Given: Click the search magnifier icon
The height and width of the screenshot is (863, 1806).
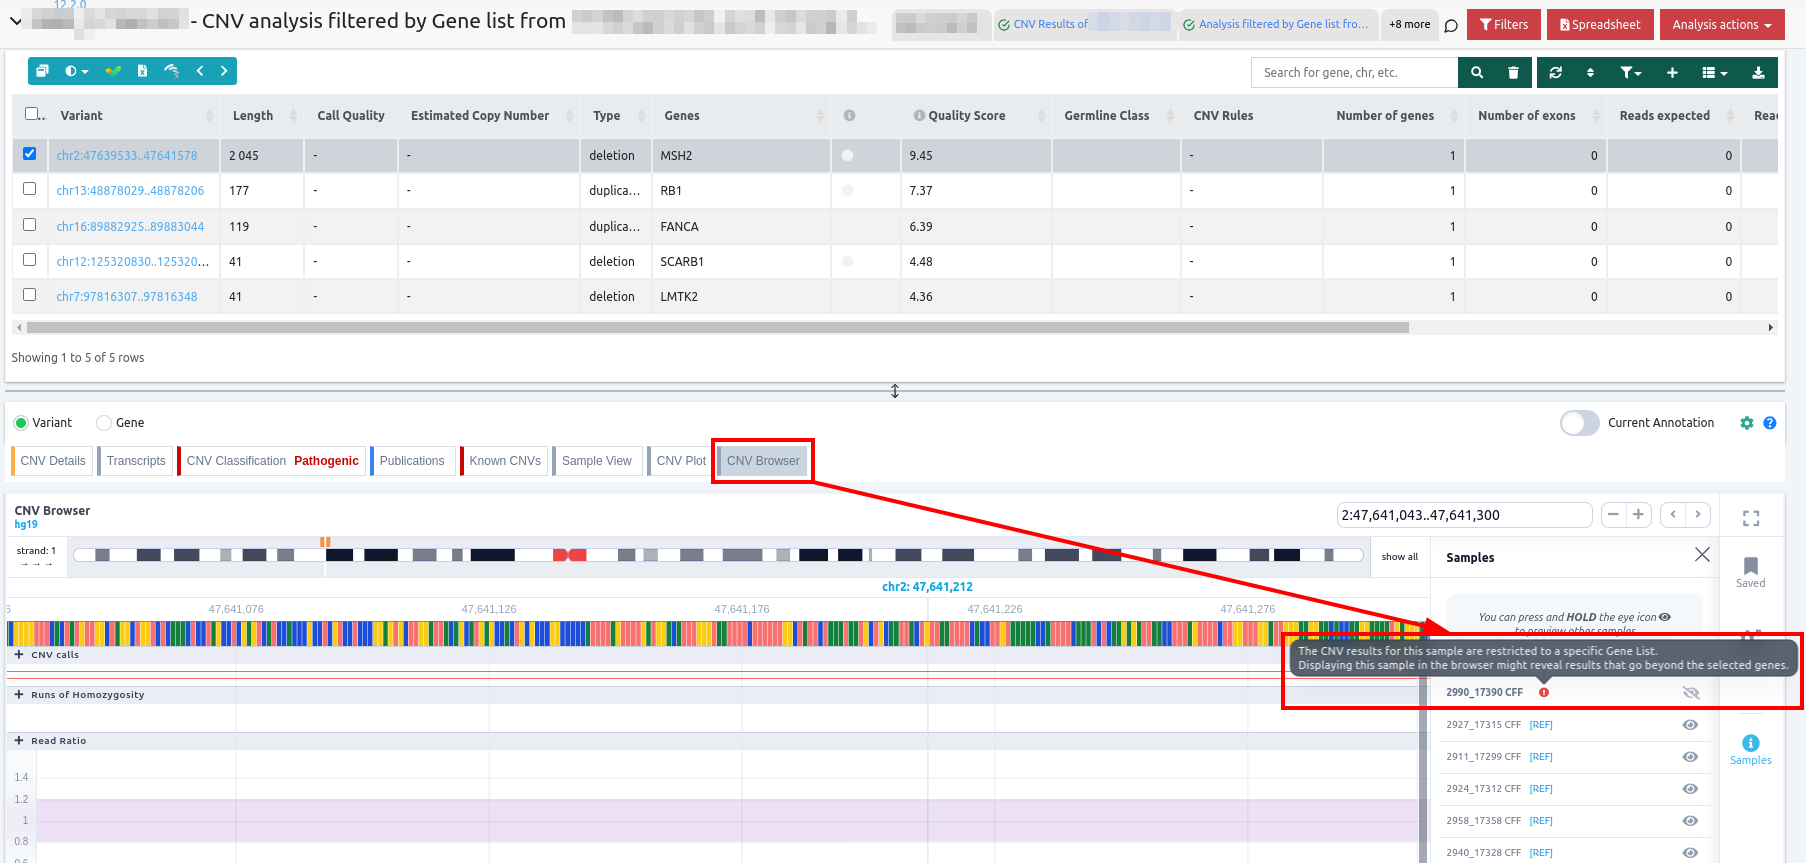Looking at the screenshot, I should (x=1476, y=72).
